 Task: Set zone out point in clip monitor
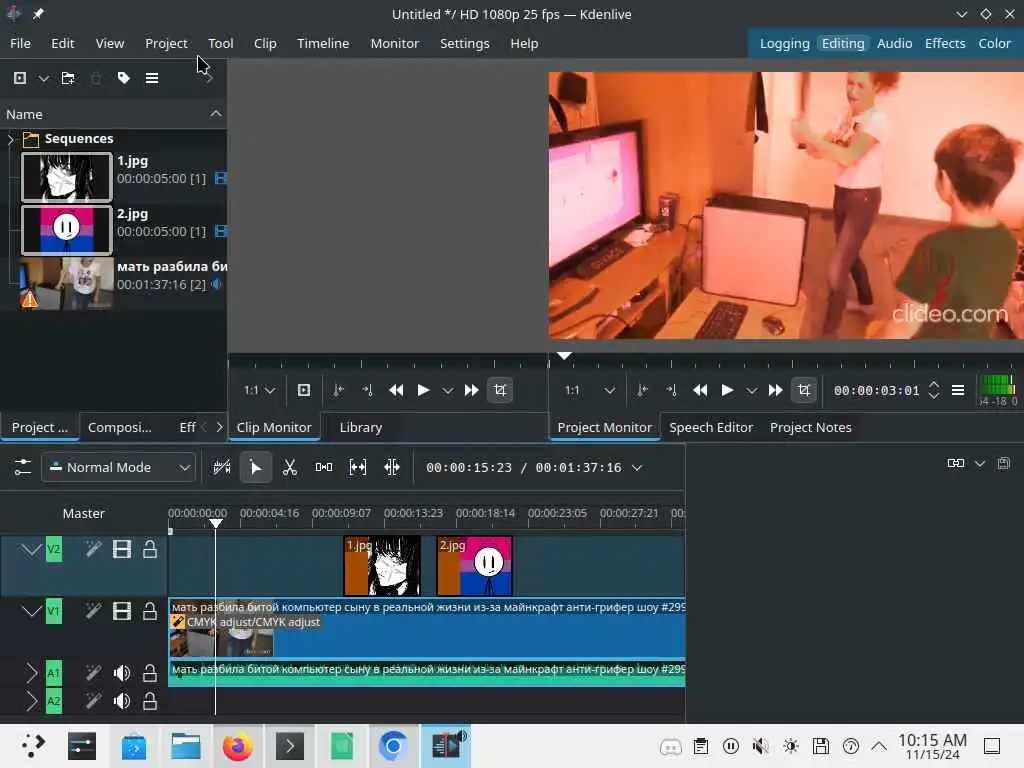(367, 391)
